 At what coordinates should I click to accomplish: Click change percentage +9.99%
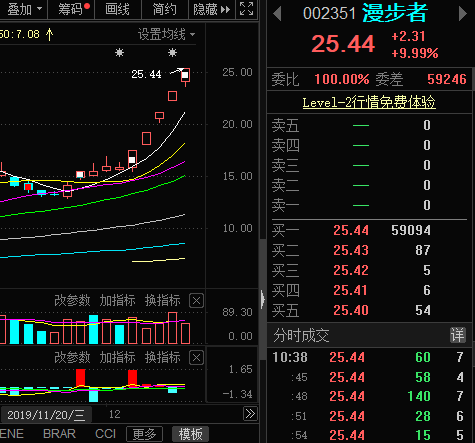415,53
